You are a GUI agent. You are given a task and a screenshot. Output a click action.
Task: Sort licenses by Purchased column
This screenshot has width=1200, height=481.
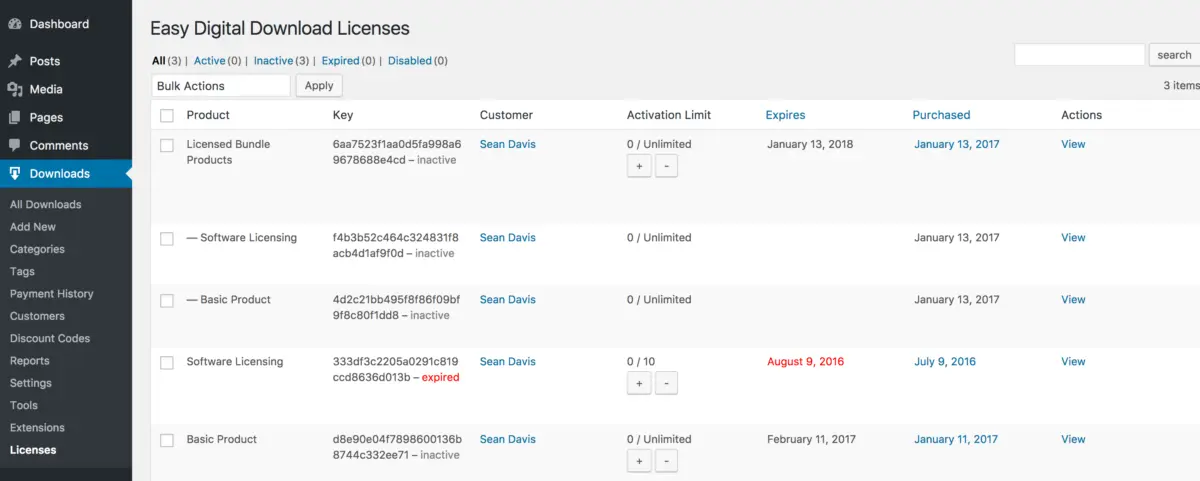(941, 115)
